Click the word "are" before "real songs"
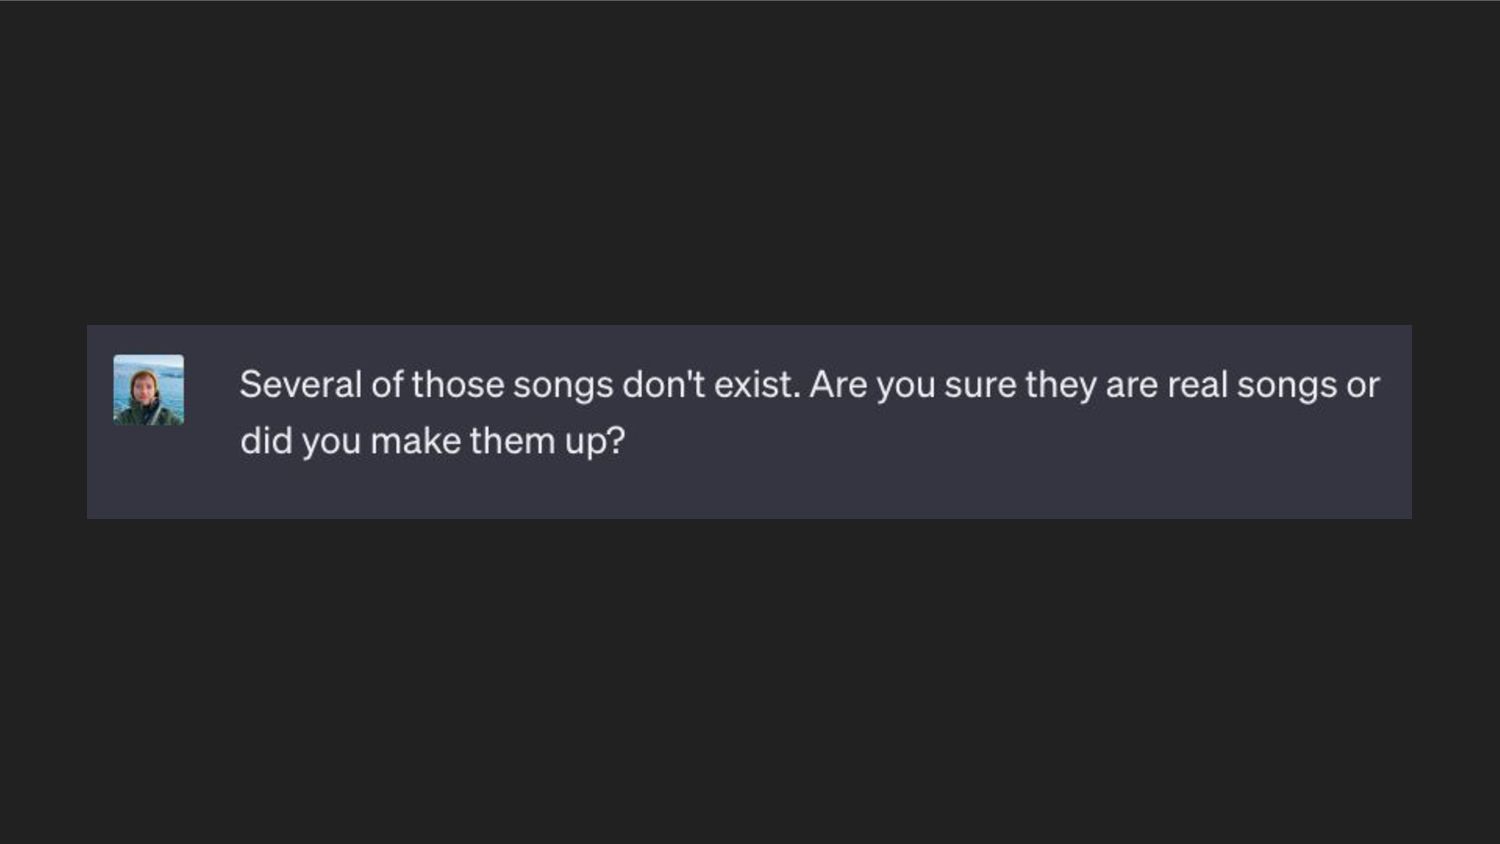This screenshot has height=844, width=1500. pyautogui.click(x=1132, y=385)
